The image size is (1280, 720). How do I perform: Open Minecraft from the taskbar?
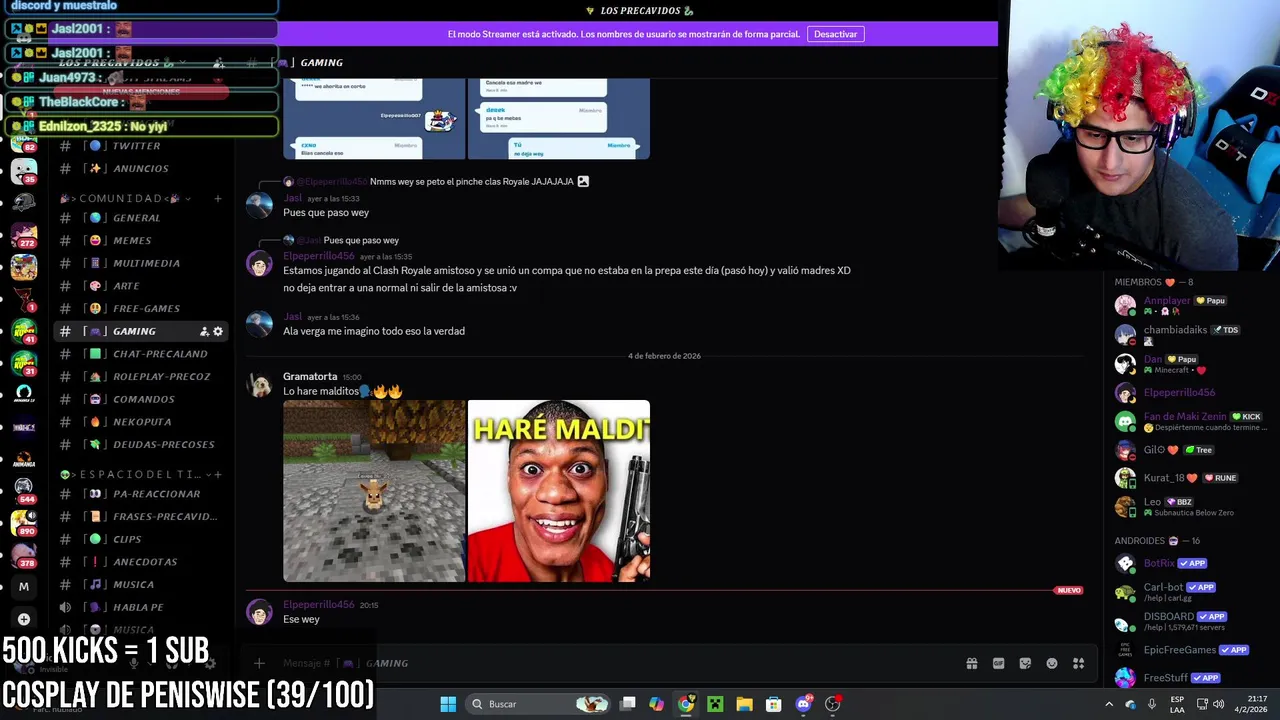715,704
